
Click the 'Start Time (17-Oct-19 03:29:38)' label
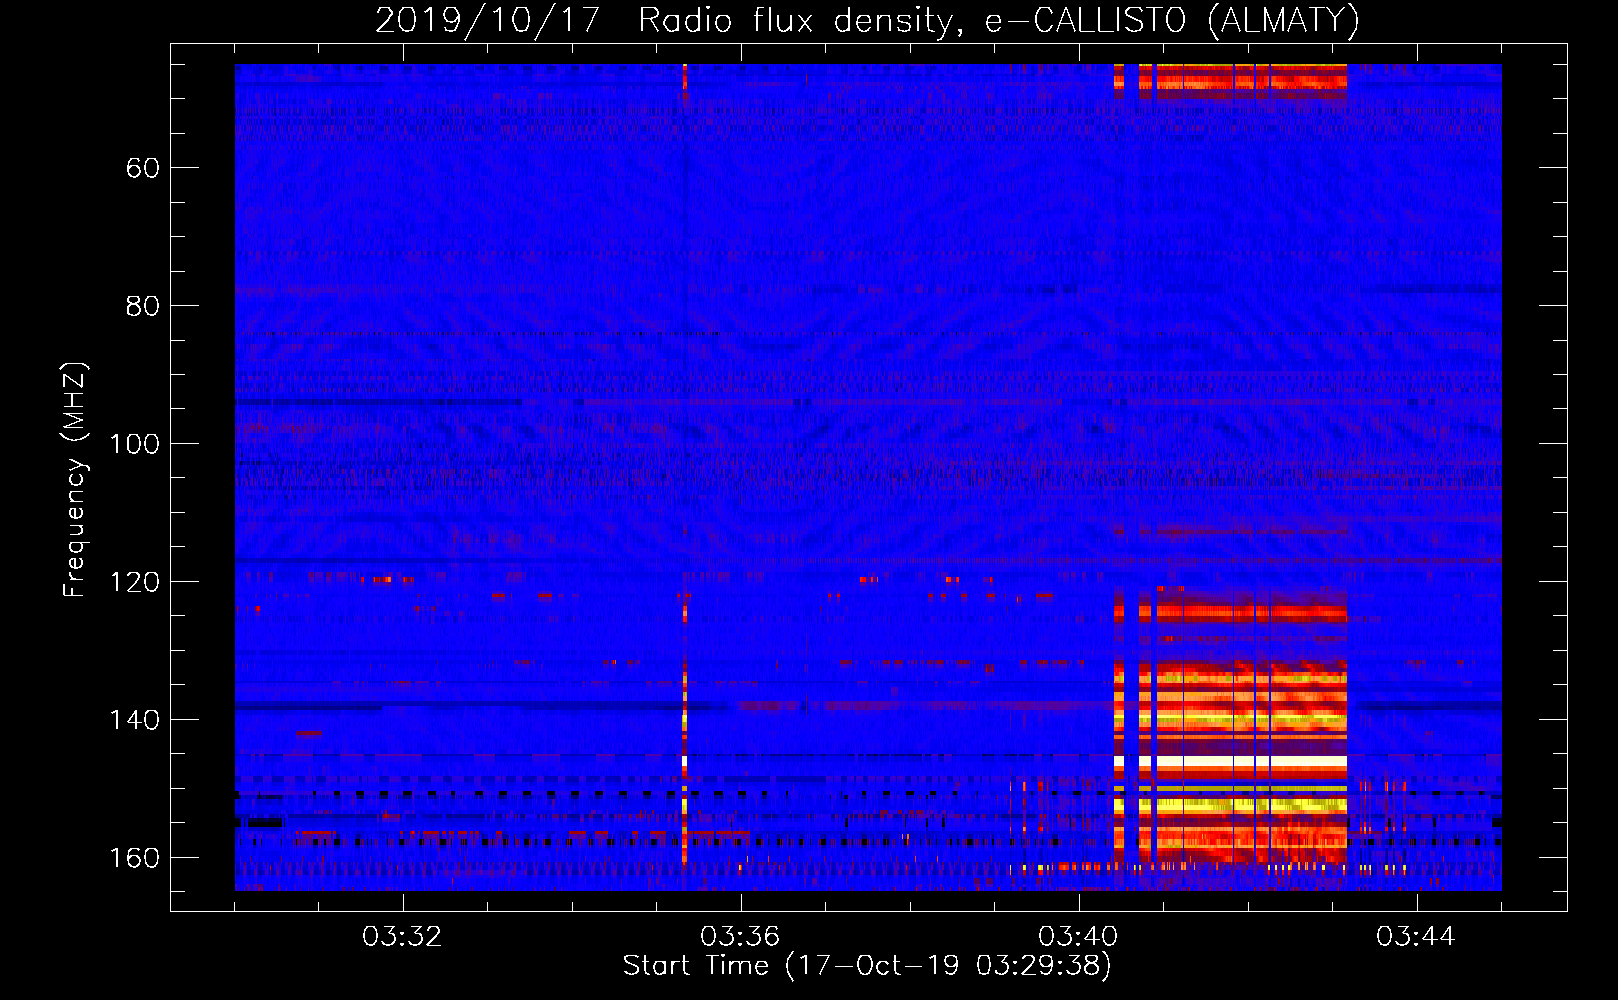867,966
